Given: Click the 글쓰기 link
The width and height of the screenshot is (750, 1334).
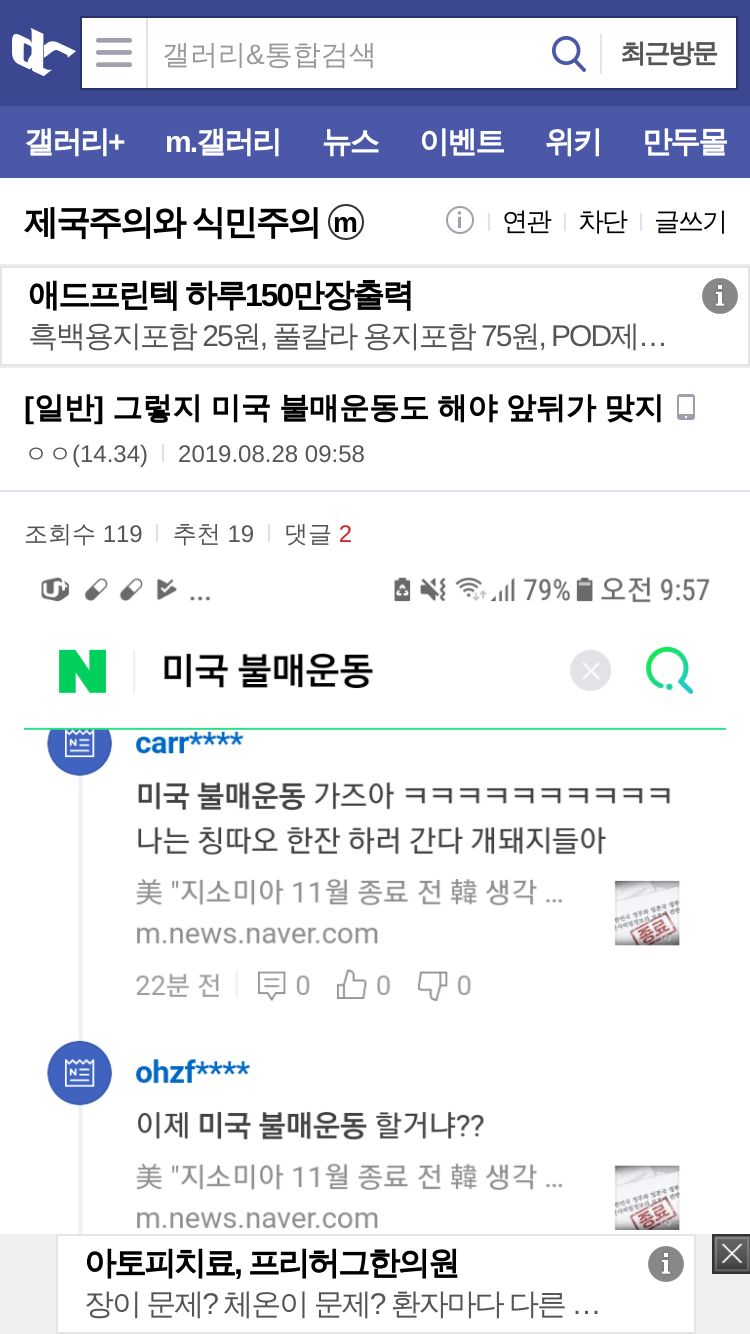Looking at the screenshot, I should 690,221.
